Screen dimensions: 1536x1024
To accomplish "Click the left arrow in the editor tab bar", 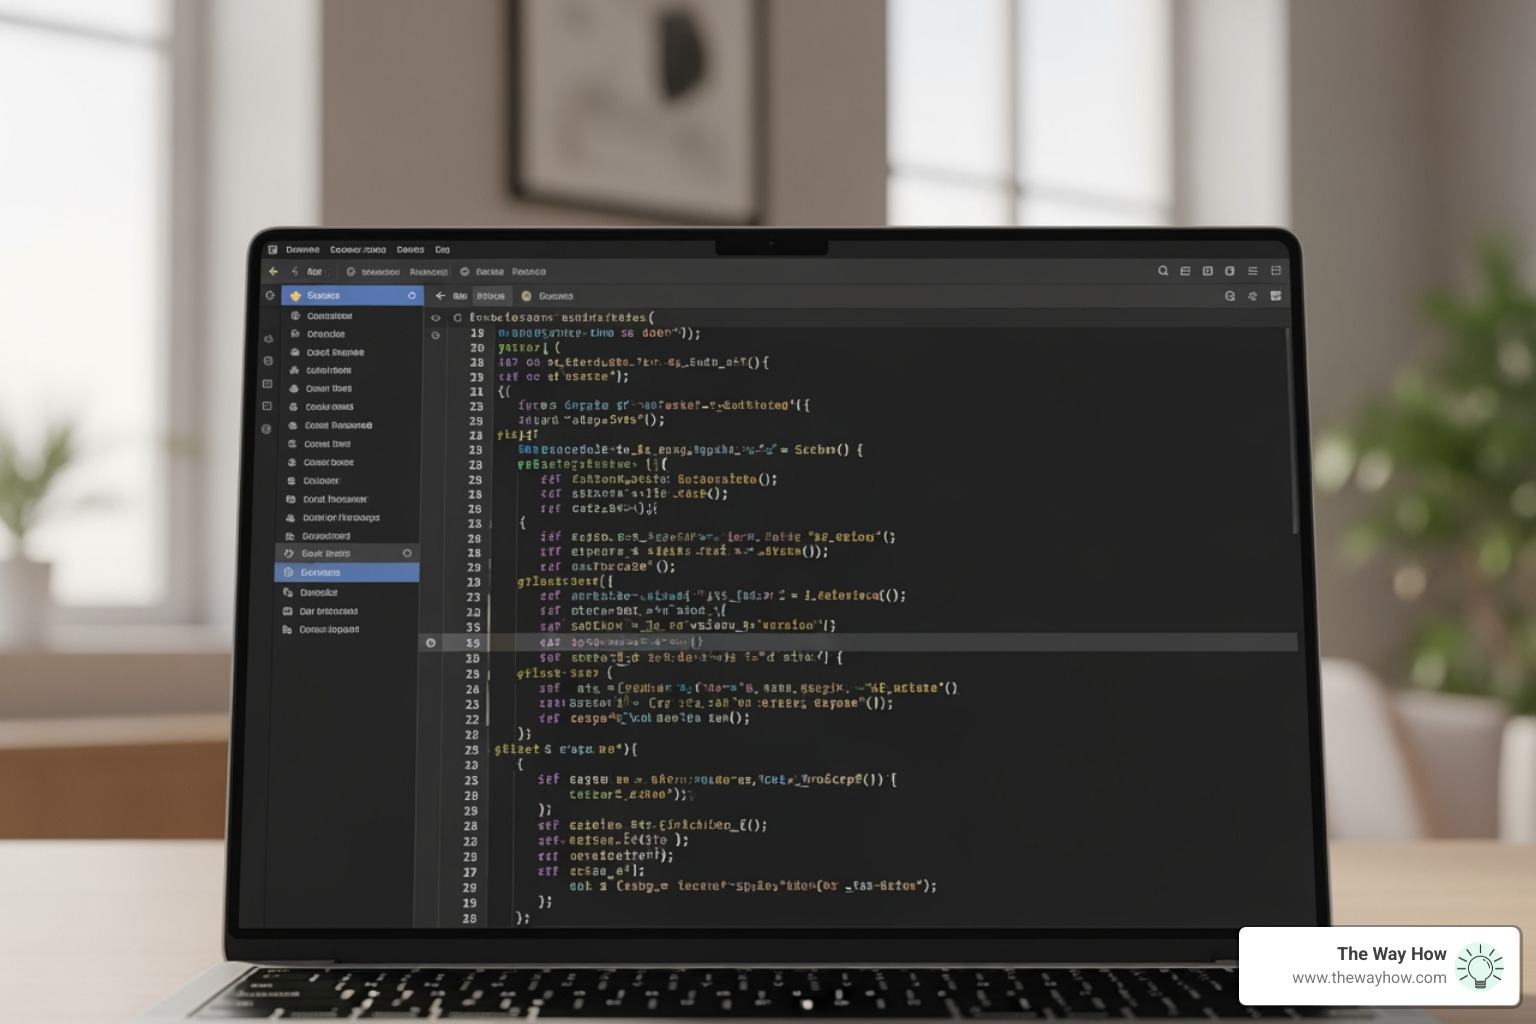I will point(439,296).
